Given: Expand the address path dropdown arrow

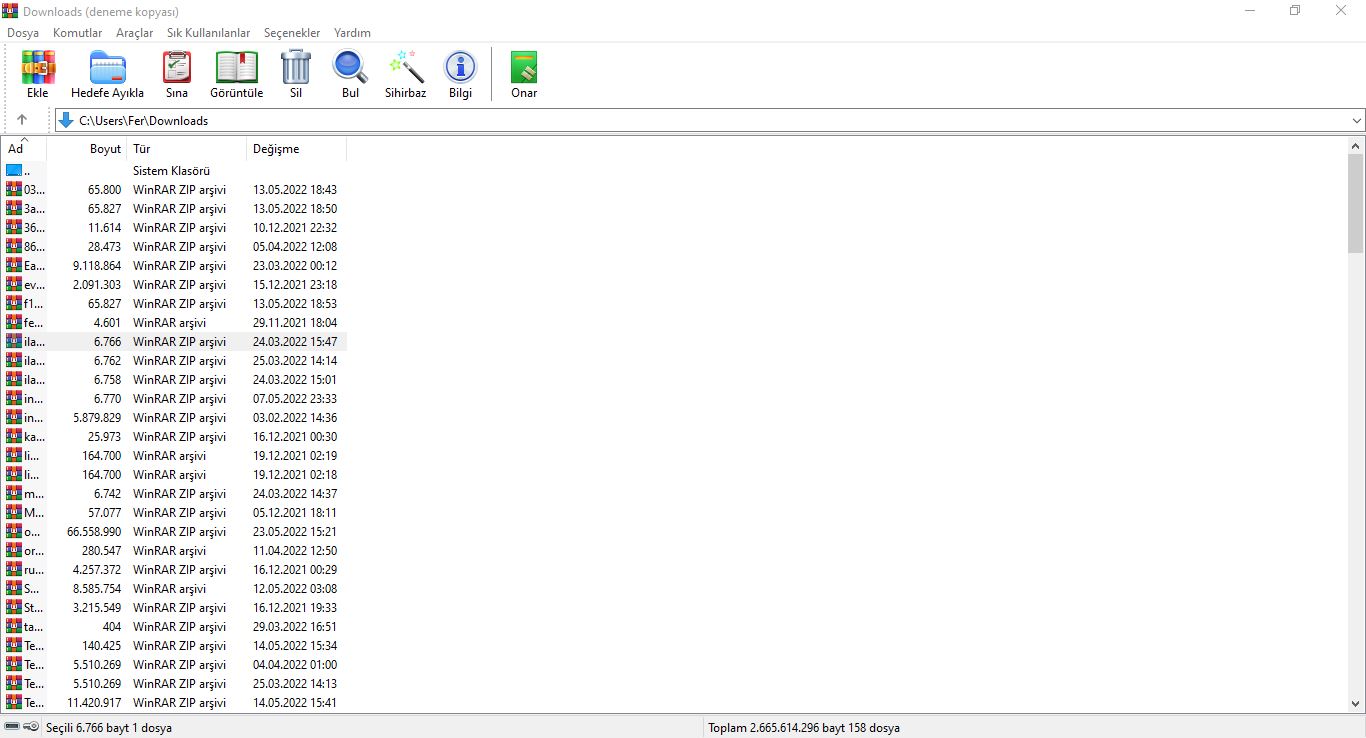Looking at the screenshot, I should pos(1356,120).
